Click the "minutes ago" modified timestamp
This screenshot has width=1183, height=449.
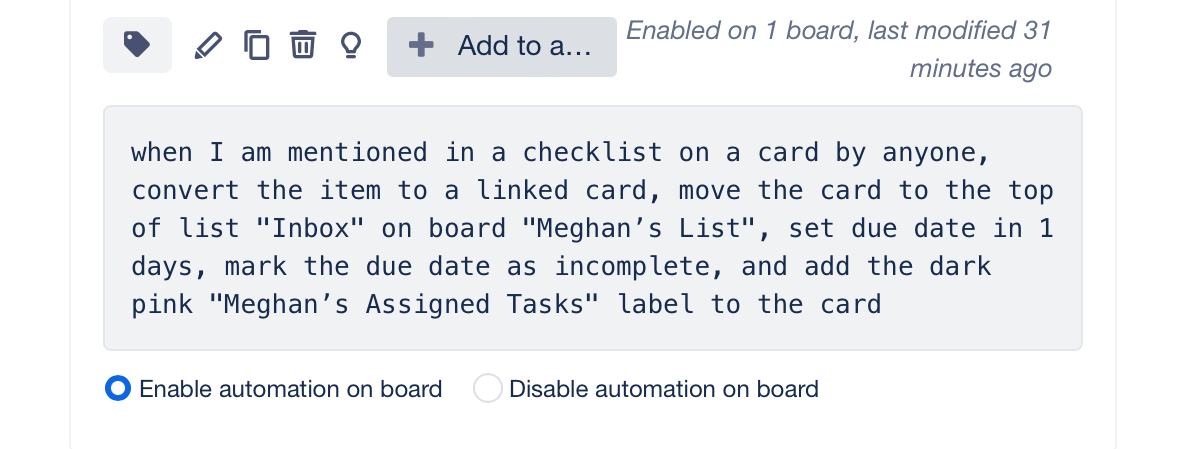tap(981, 68)
